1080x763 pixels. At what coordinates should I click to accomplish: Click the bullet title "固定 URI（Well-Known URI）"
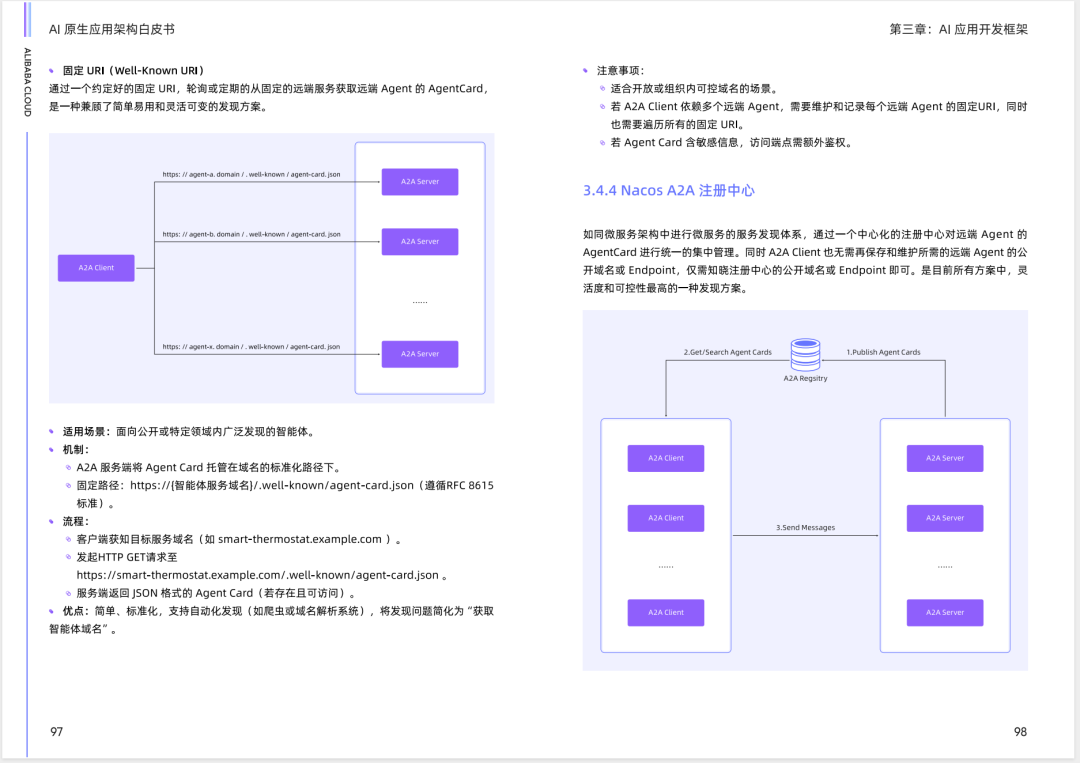click(x=134, y=70)
